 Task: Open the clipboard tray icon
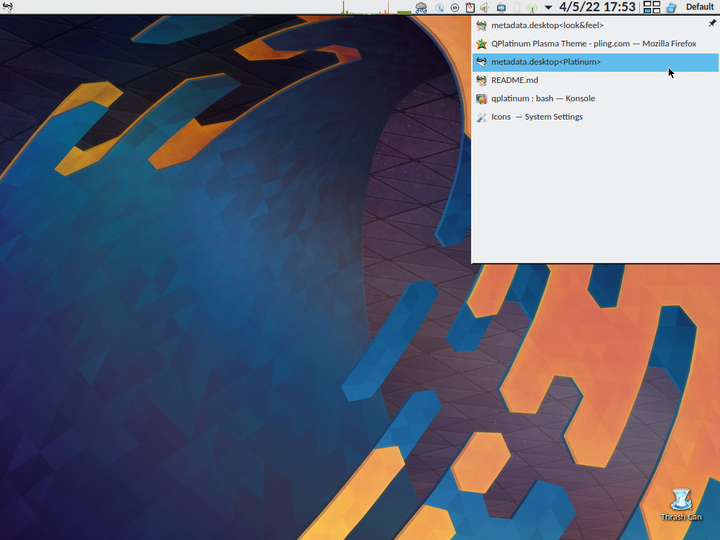[470, 7]
